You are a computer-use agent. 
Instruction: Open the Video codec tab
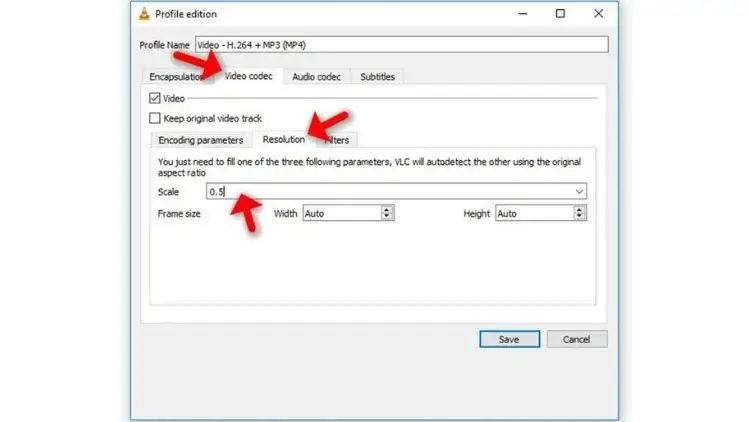pos(249,77)
